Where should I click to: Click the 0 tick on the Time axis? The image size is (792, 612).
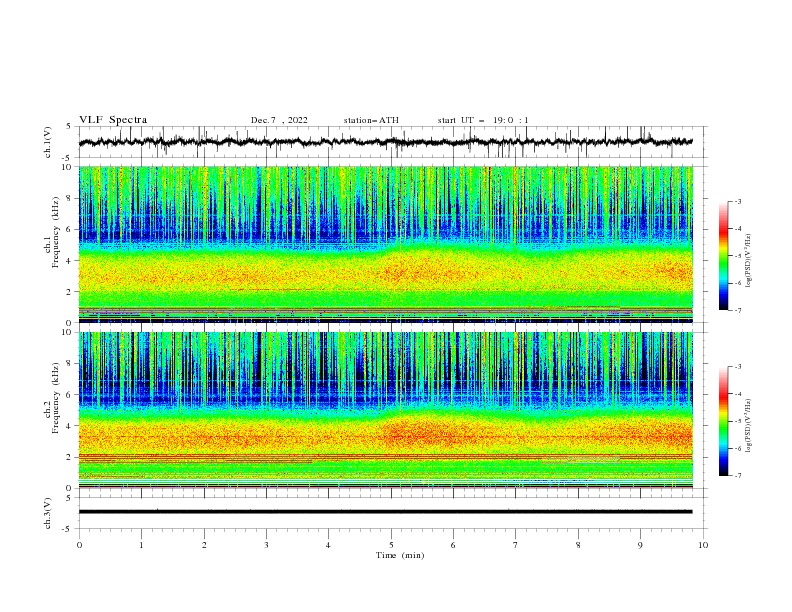point(79,545)
